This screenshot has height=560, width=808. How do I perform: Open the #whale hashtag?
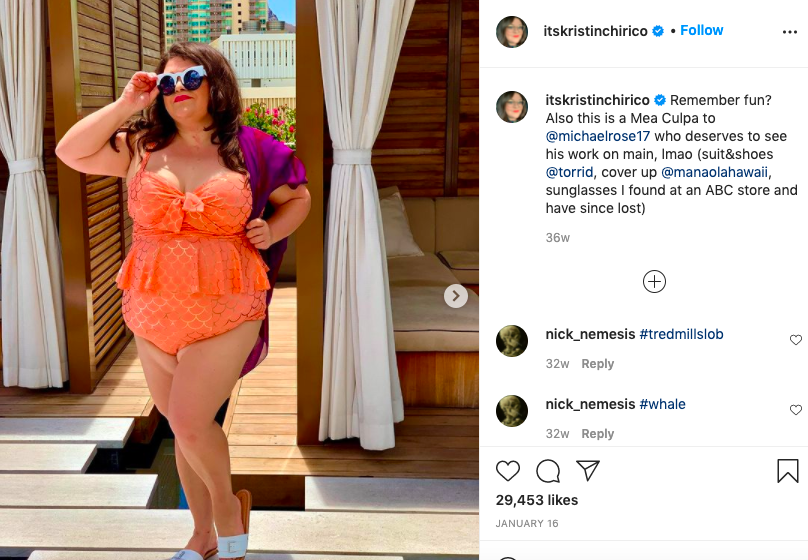[662, 404]
